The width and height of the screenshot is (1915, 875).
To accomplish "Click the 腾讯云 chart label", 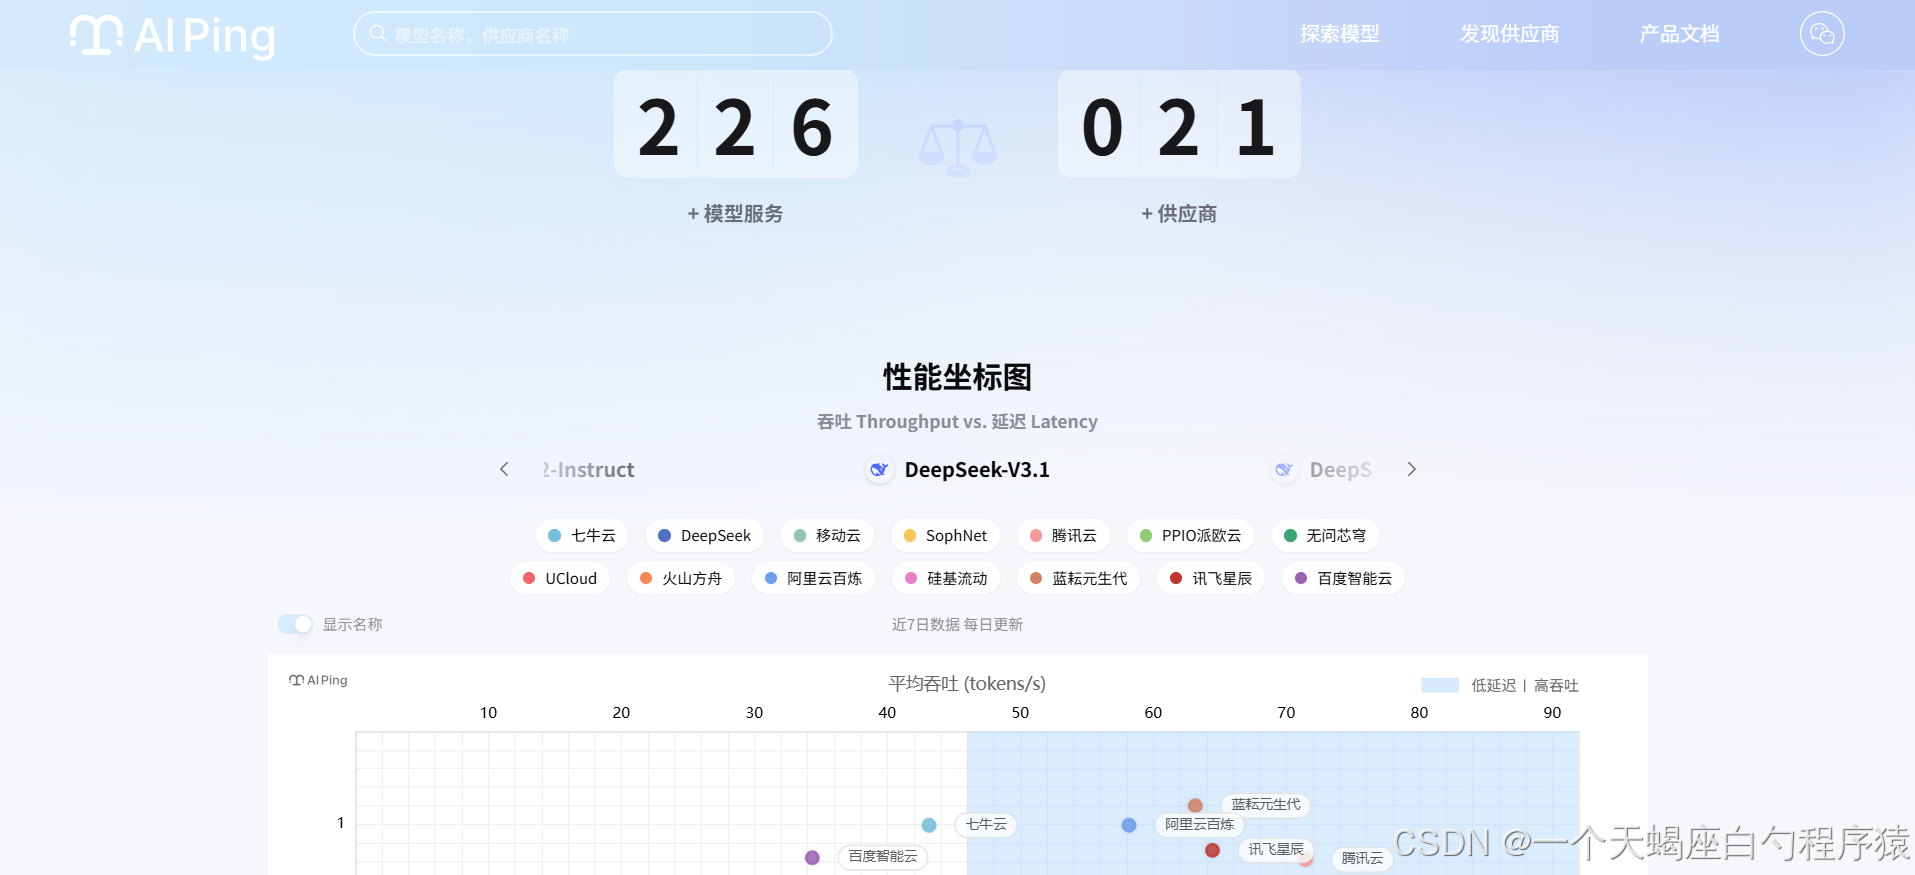I will tap(1362, 858).
